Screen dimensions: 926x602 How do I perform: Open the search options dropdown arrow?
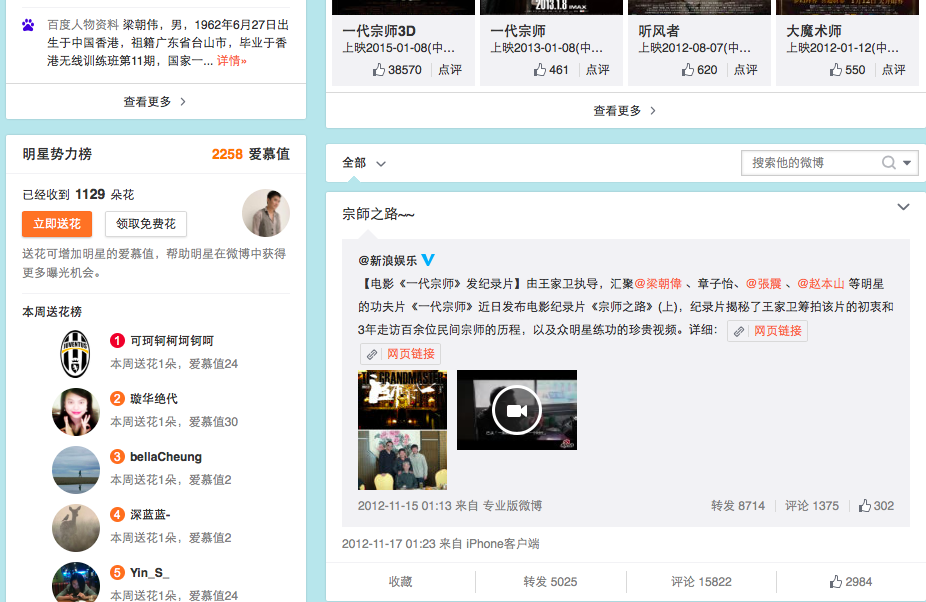(x=907, y=162)
